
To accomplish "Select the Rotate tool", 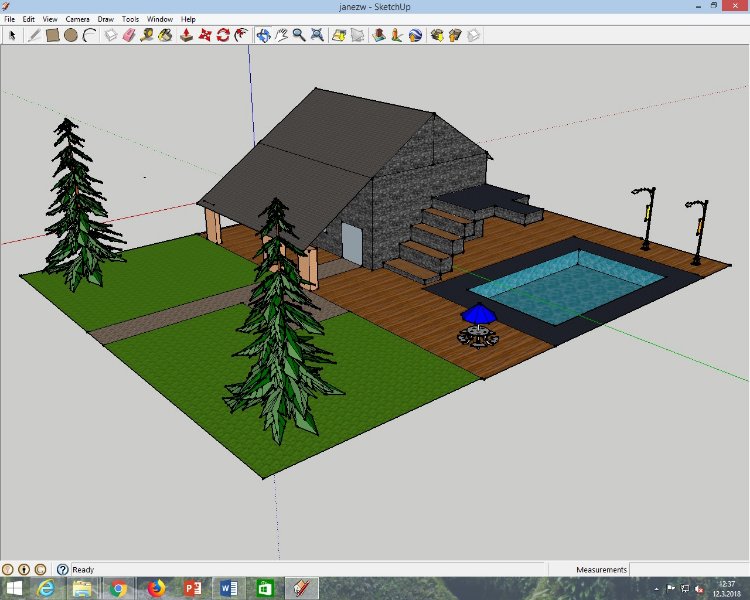I will tap(224, 35).
